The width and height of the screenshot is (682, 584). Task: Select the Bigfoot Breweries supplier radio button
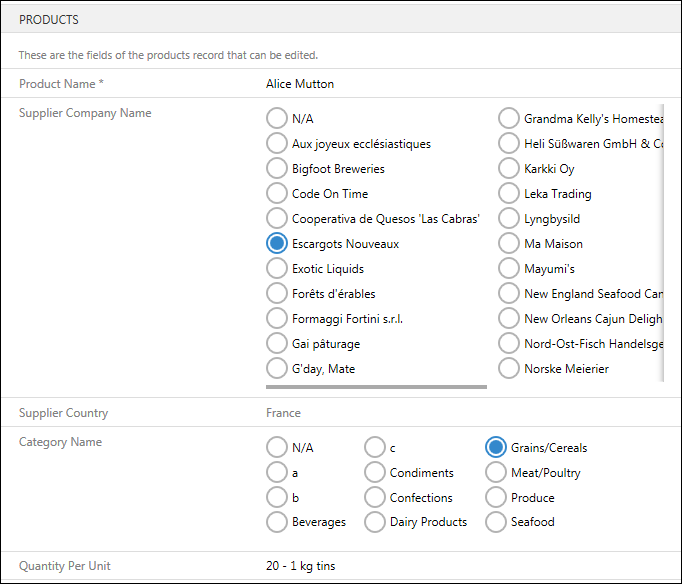pos(277,169)
